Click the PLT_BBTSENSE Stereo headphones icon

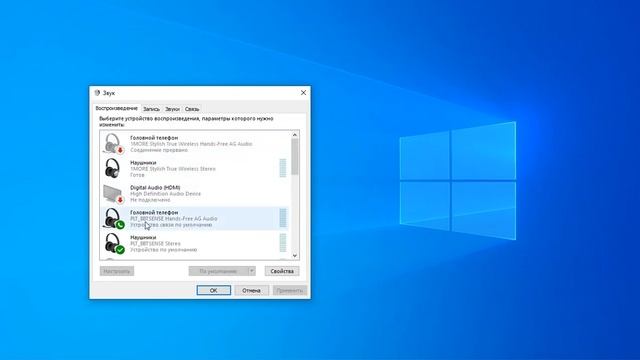coord(113,243)
